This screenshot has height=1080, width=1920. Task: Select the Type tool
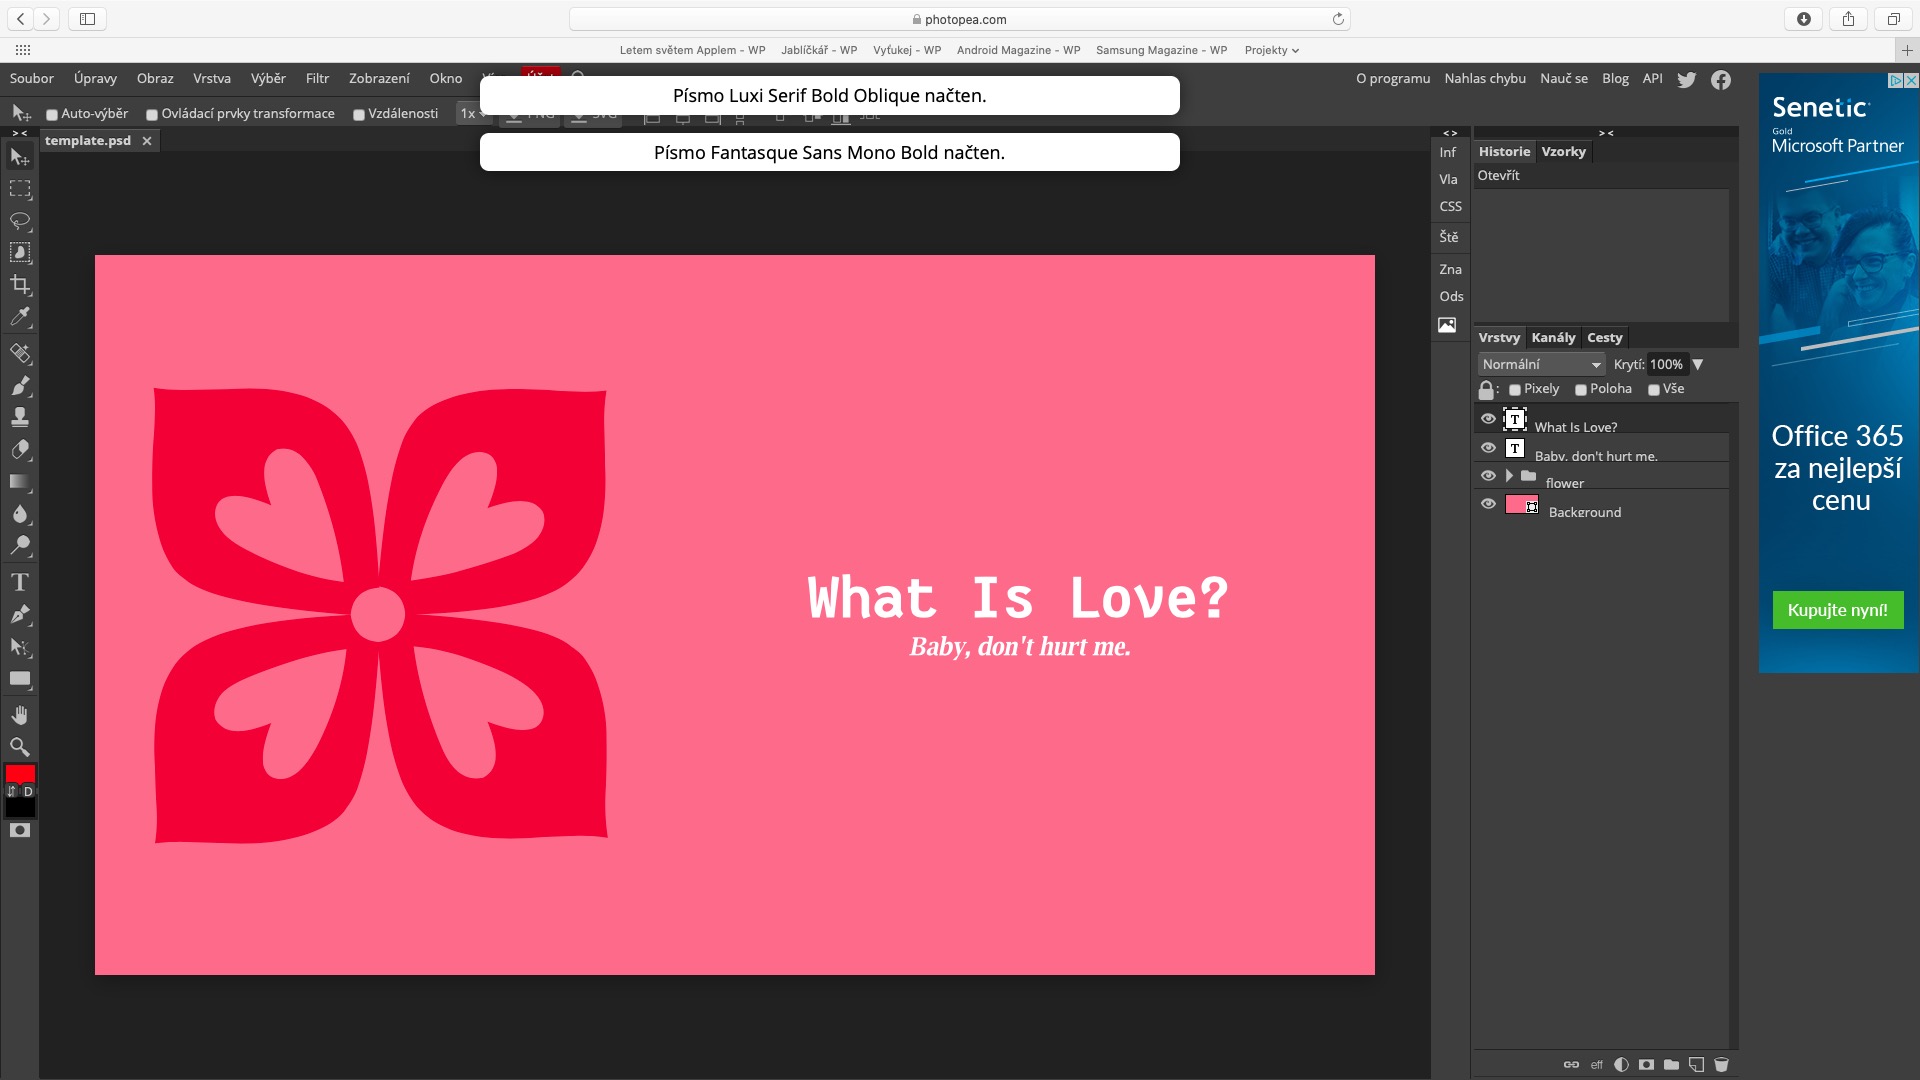click(20, 582)
